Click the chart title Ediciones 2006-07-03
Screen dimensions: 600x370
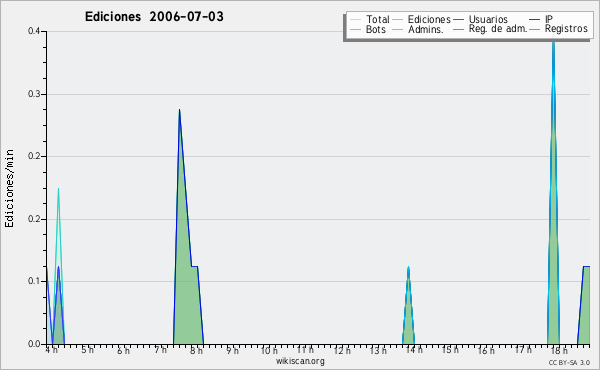(x=154, y=17)
